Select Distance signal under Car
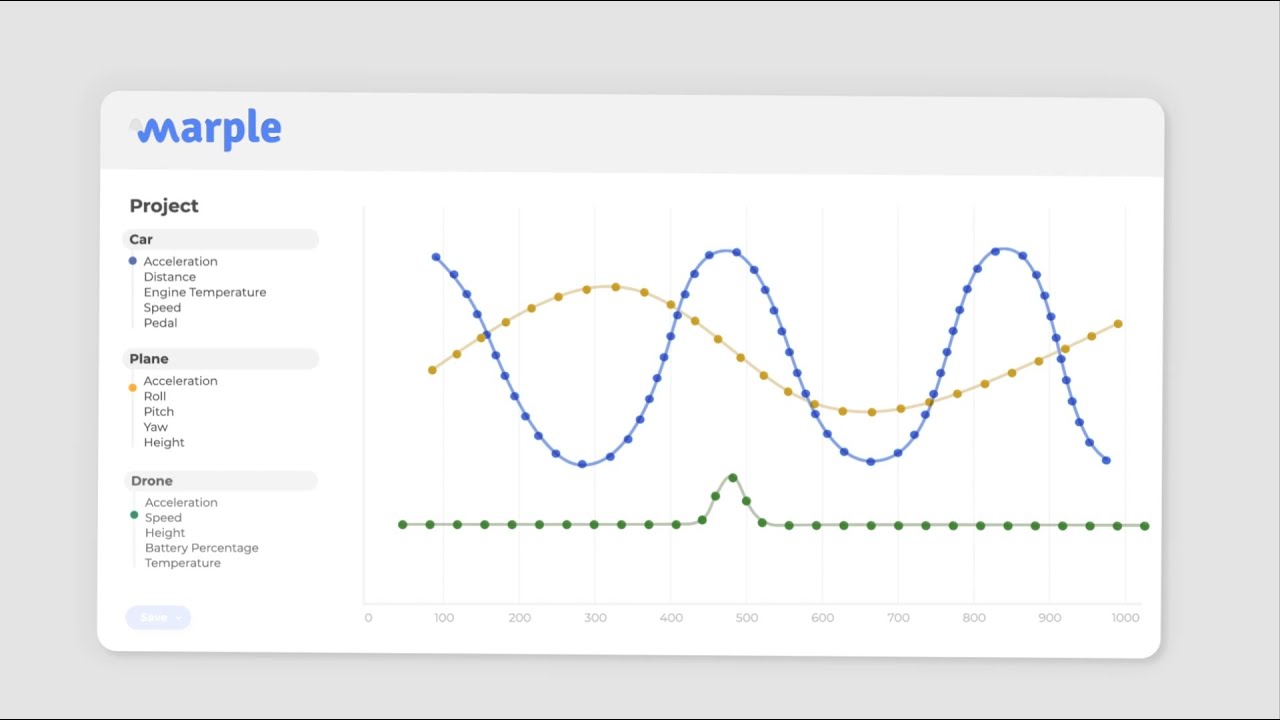This screenshot has height=720, width=1280. [169, 277]
